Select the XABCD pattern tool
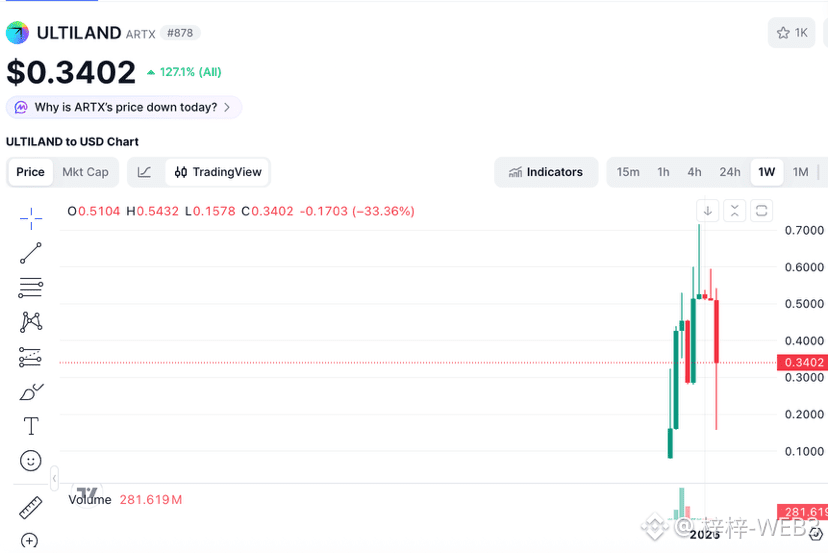The height and width of the screenshot is (553, 828). click(31, 322)
